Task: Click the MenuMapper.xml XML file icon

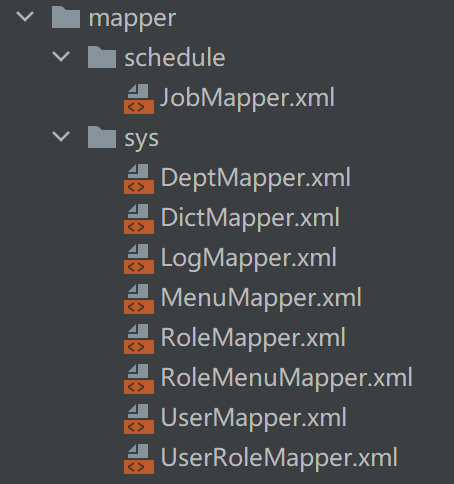Action: pos(139,299)
